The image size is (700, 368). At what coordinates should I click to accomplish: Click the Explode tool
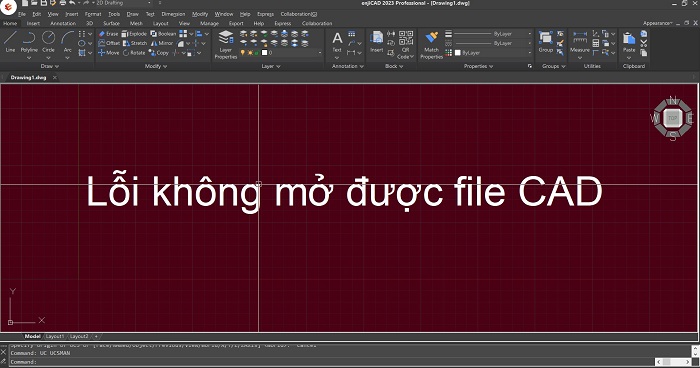point(134,33)
